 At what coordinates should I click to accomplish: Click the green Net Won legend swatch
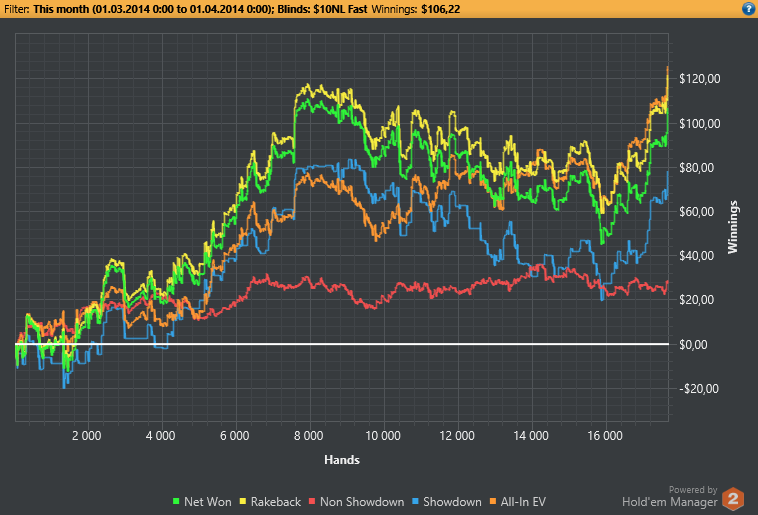coord(176,501)
